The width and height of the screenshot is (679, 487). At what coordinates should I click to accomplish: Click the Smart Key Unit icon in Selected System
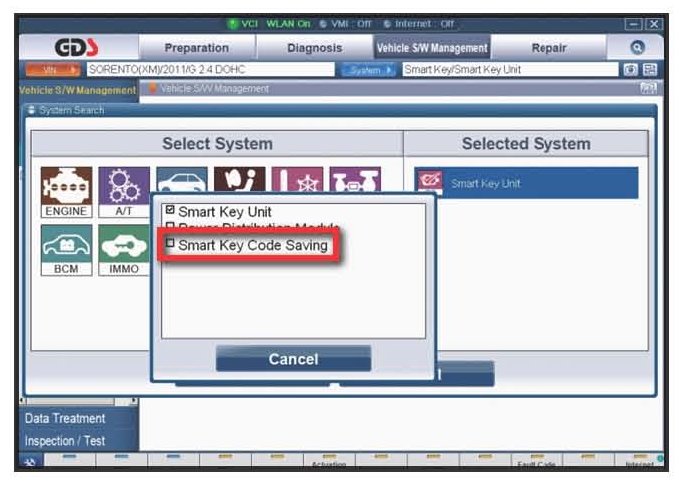point(430,183)
